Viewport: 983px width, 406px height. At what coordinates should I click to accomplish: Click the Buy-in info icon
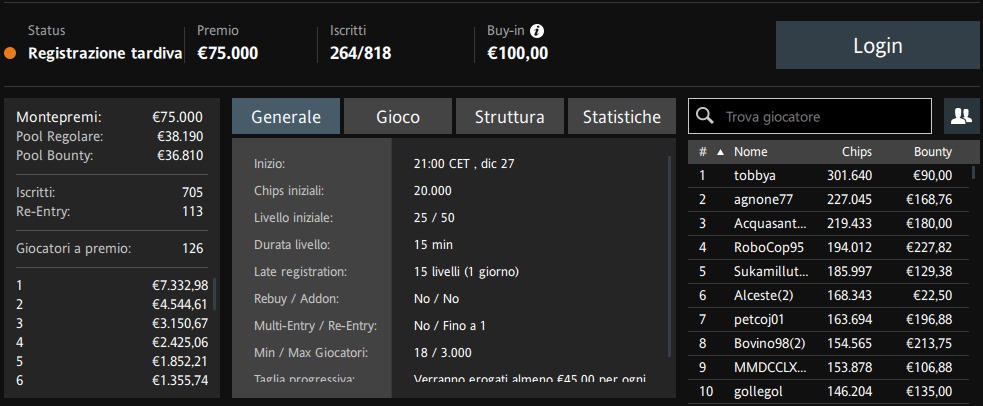tap(537, 31)
